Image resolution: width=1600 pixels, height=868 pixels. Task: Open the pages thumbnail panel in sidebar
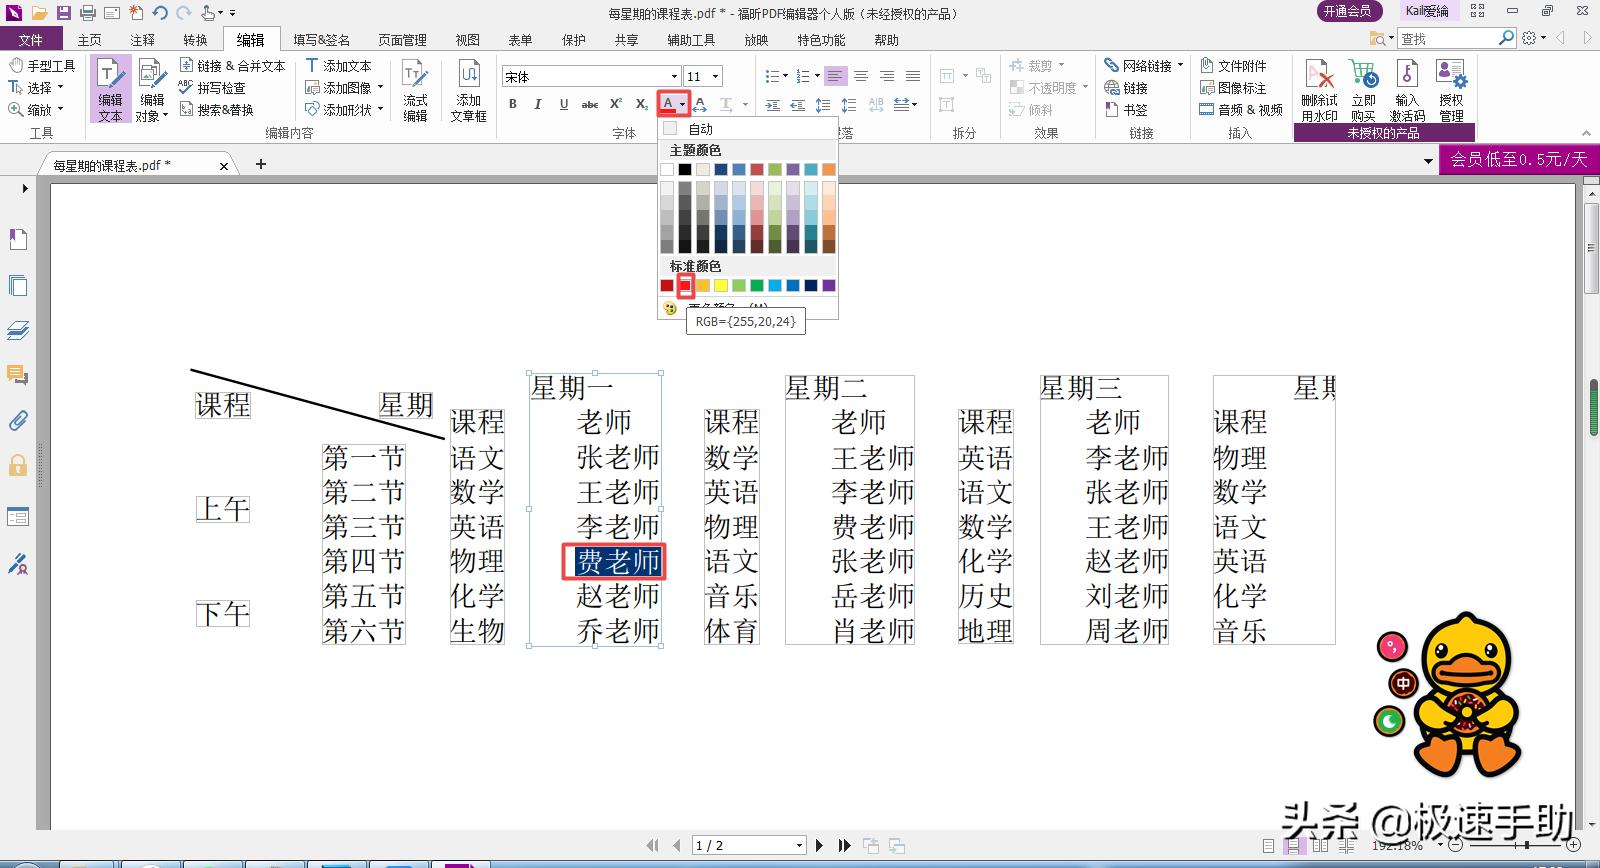click(x=18, y=285)
